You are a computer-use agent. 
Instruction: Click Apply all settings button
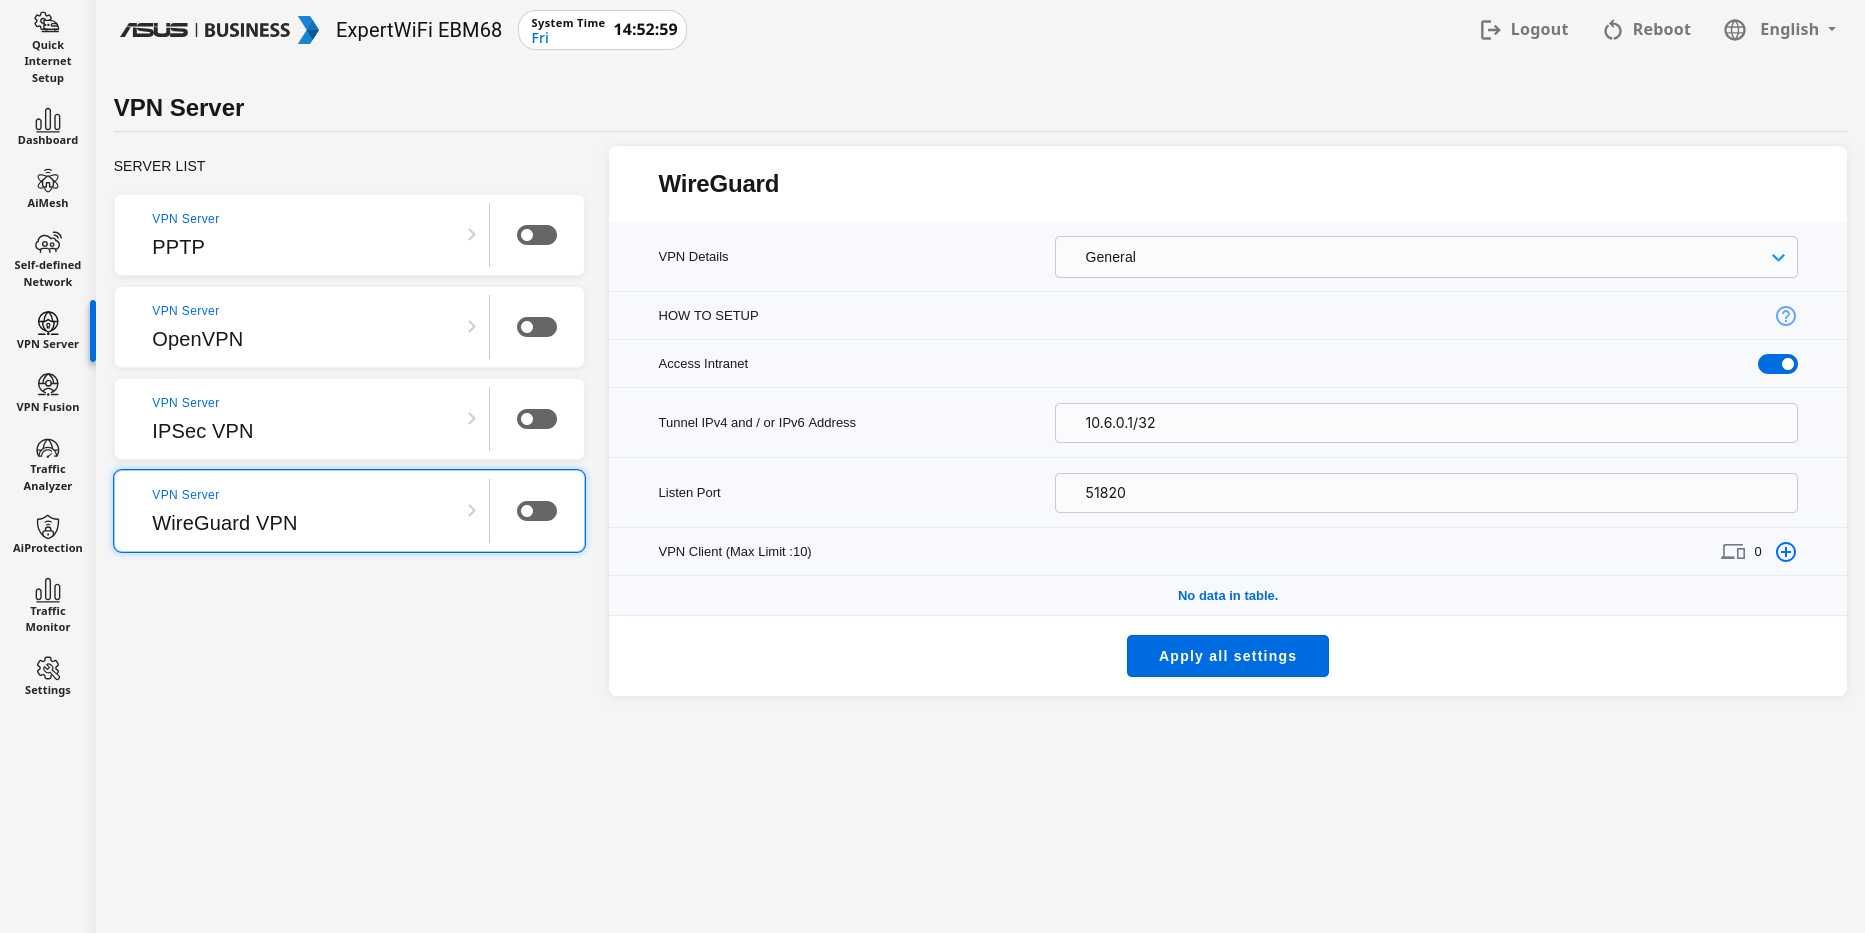point(1227,656)
